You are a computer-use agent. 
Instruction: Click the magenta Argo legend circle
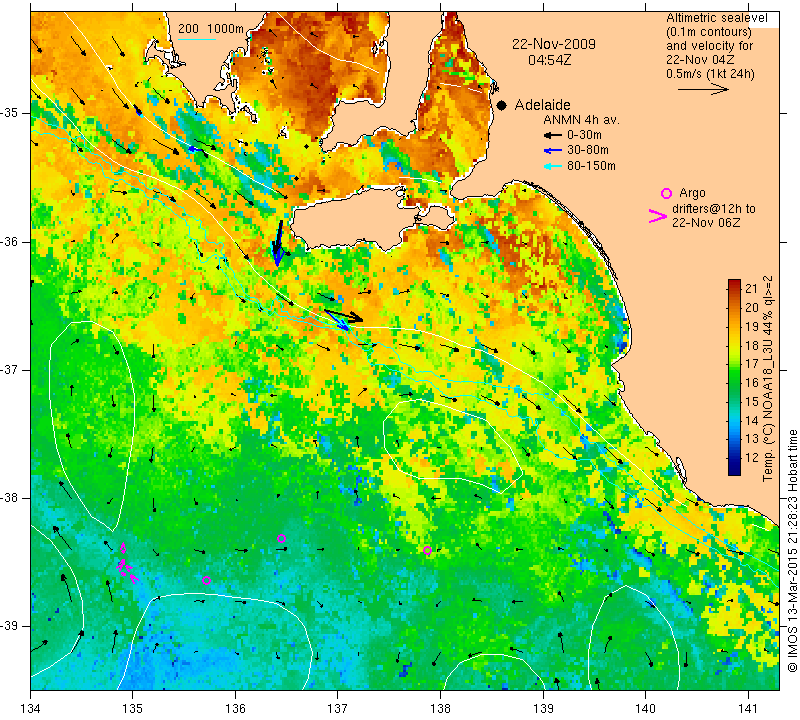[x=666, y=193]
